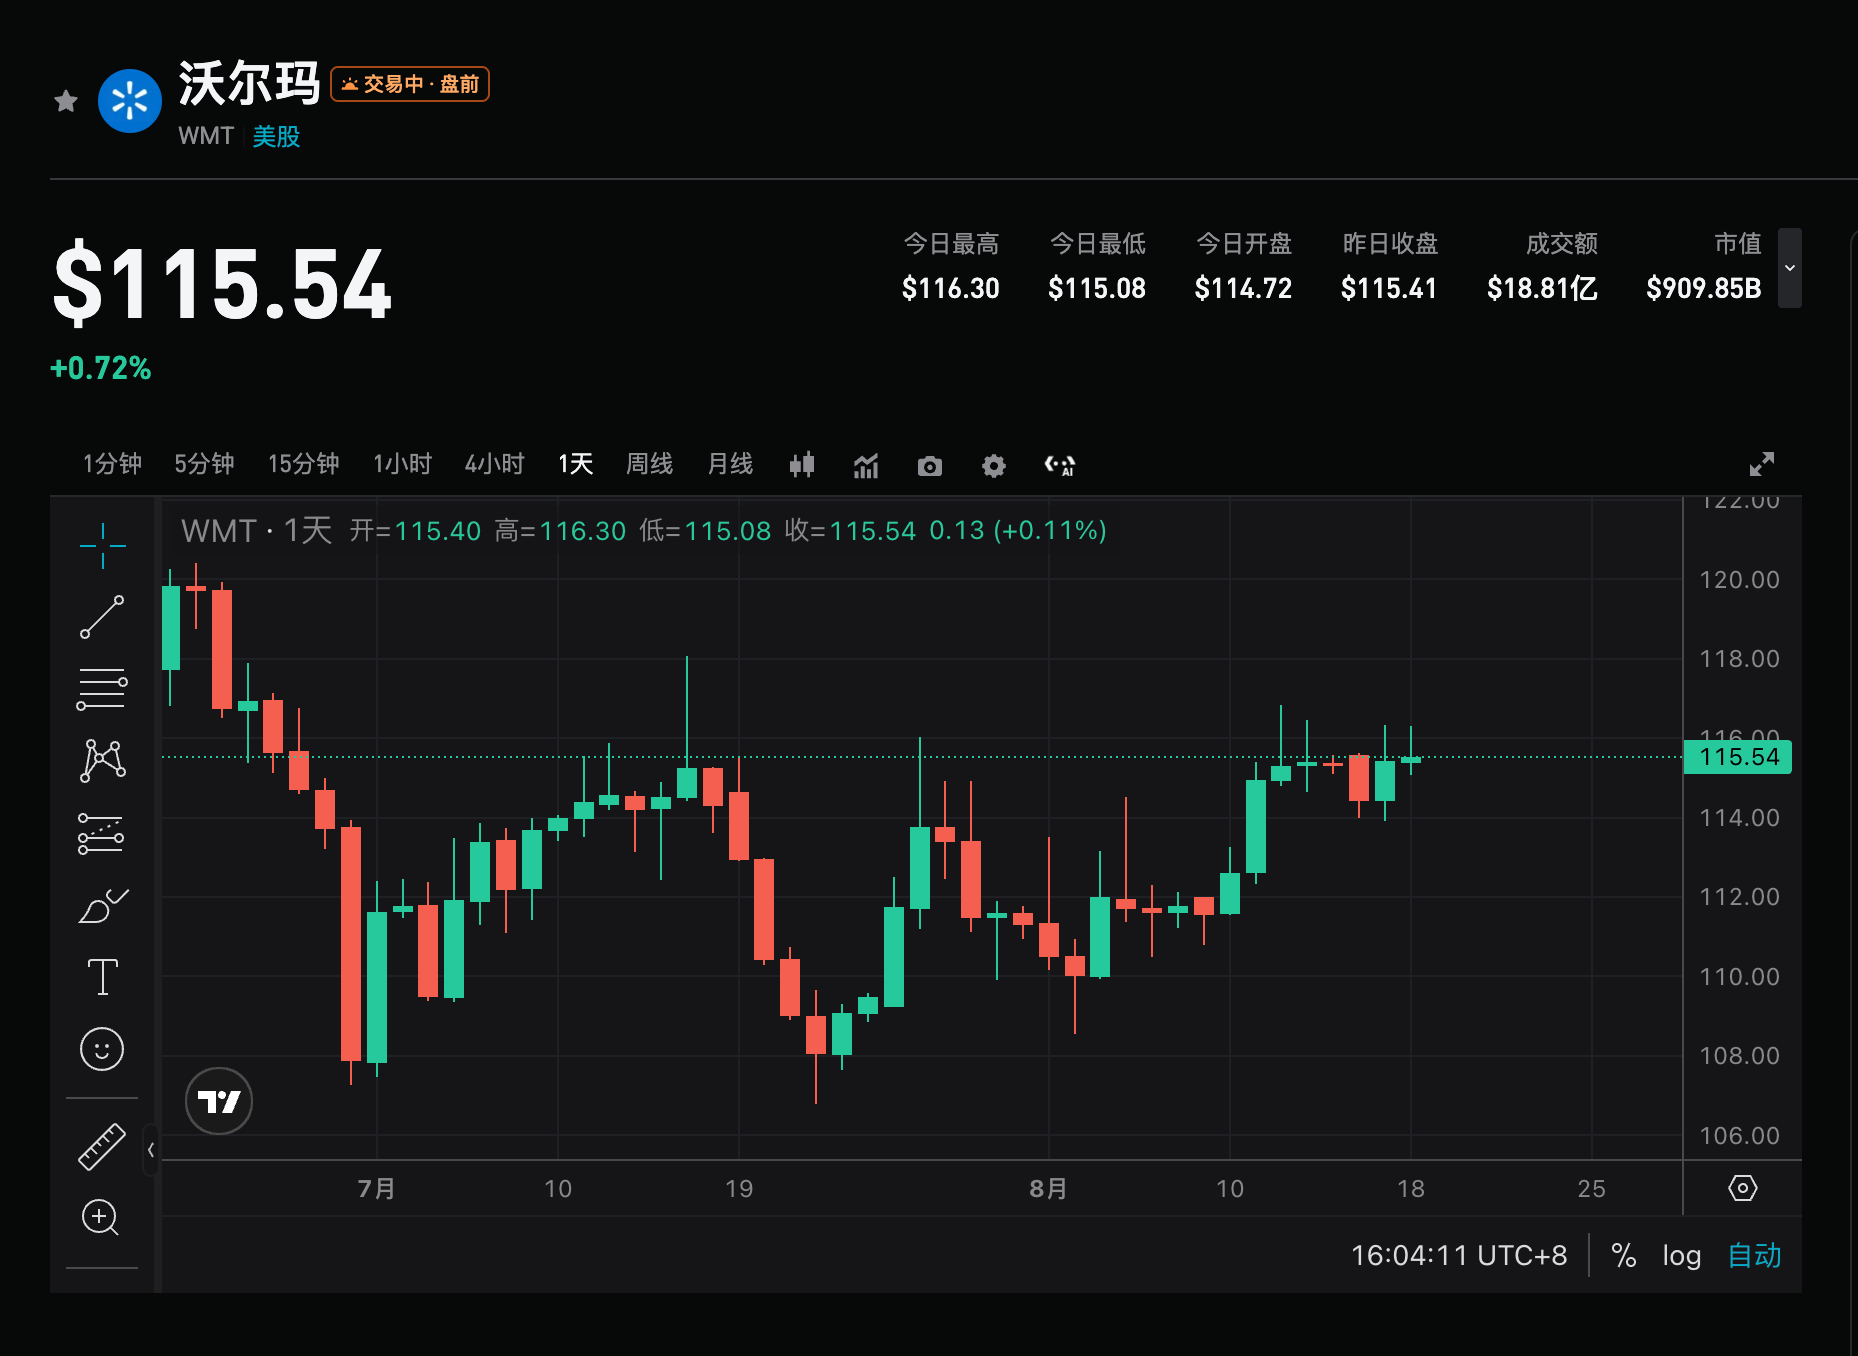Click the large $115.54 price
The image size is (1858, 1356).
point(222,284)
